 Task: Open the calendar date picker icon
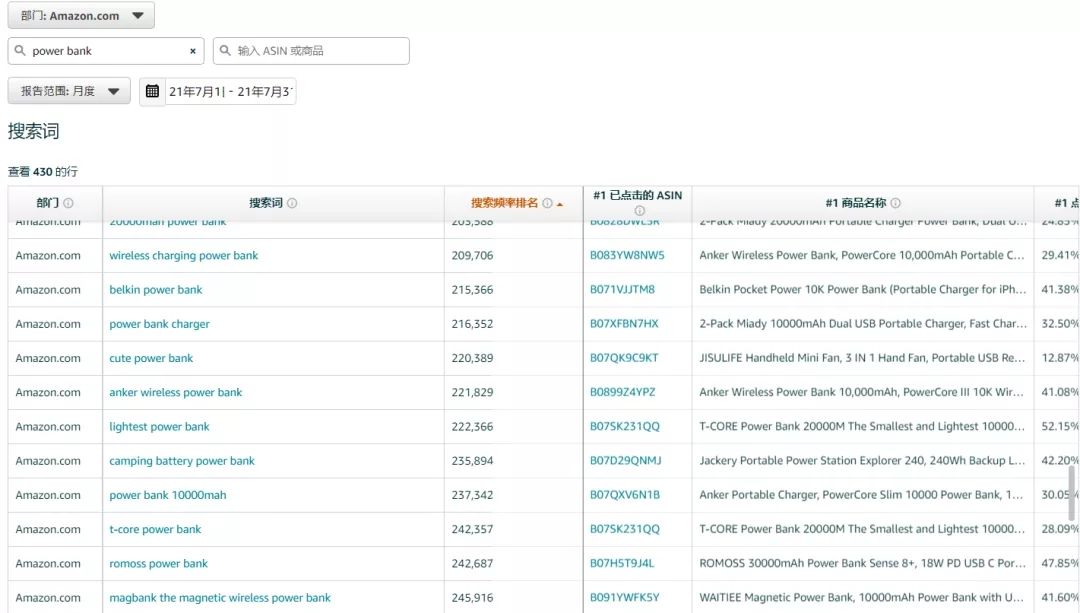click(x=152, y=91)
